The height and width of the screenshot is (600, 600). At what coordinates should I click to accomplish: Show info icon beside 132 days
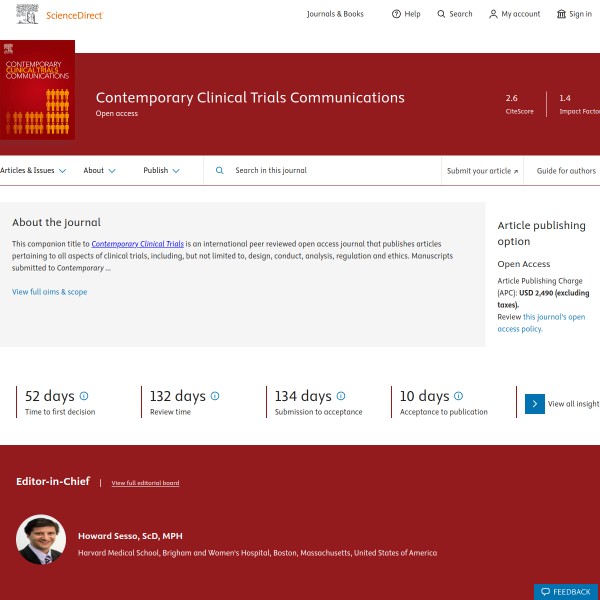click(x=215, y=396)
